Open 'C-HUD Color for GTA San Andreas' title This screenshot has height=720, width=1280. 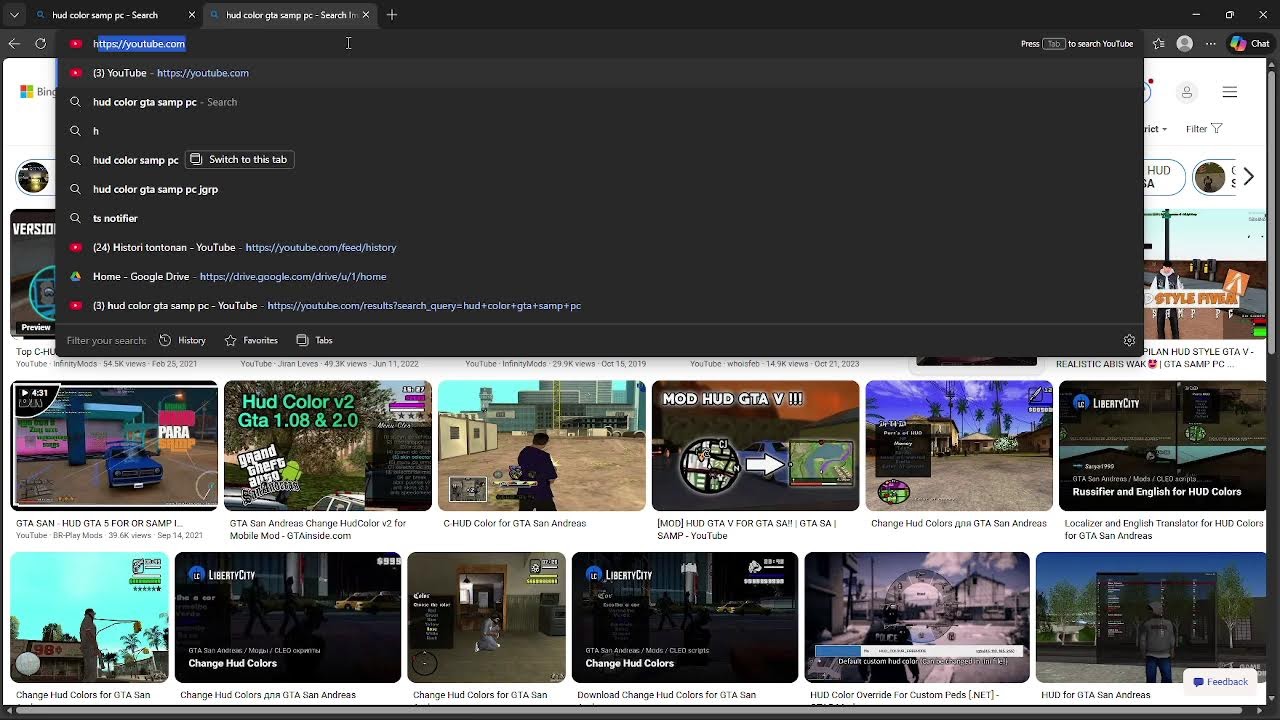(x=515, y=523)
